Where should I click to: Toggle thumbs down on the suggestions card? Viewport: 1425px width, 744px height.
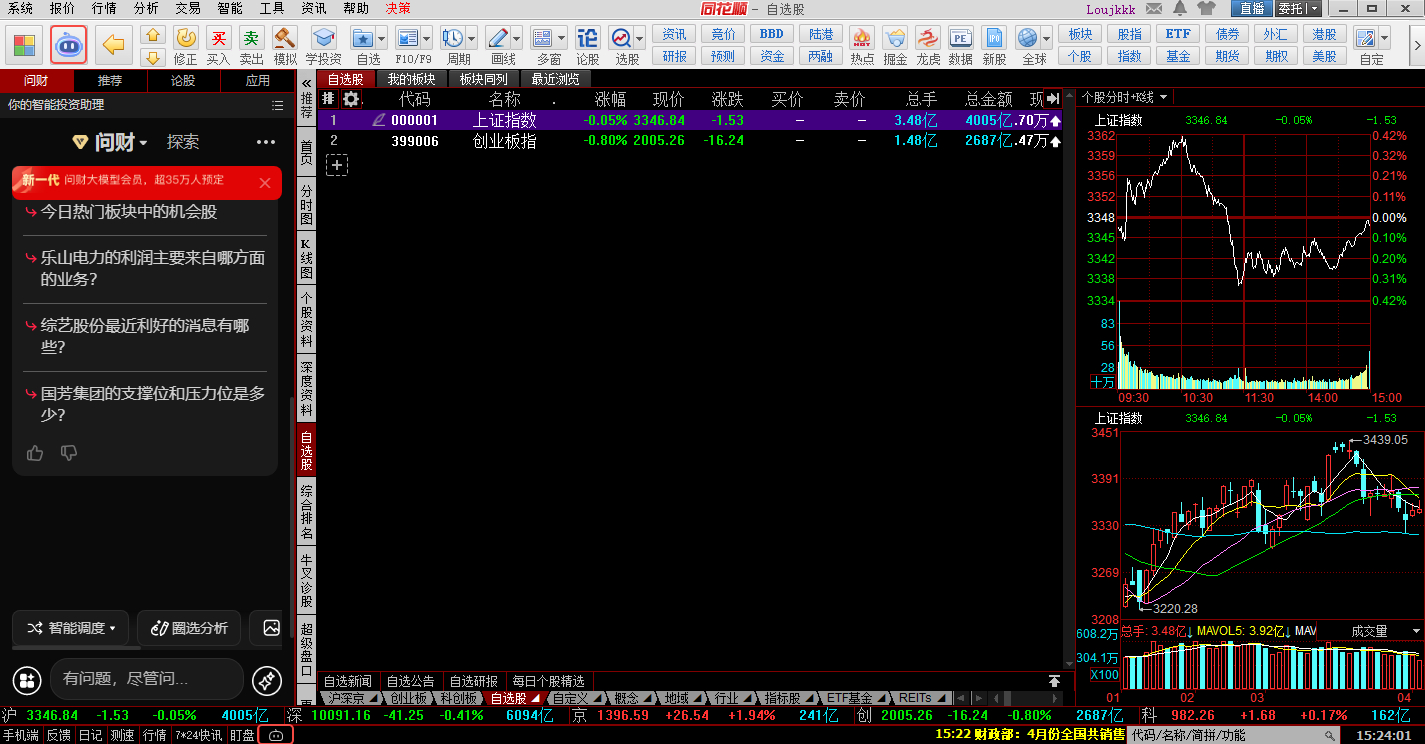[x=69, y=453]
